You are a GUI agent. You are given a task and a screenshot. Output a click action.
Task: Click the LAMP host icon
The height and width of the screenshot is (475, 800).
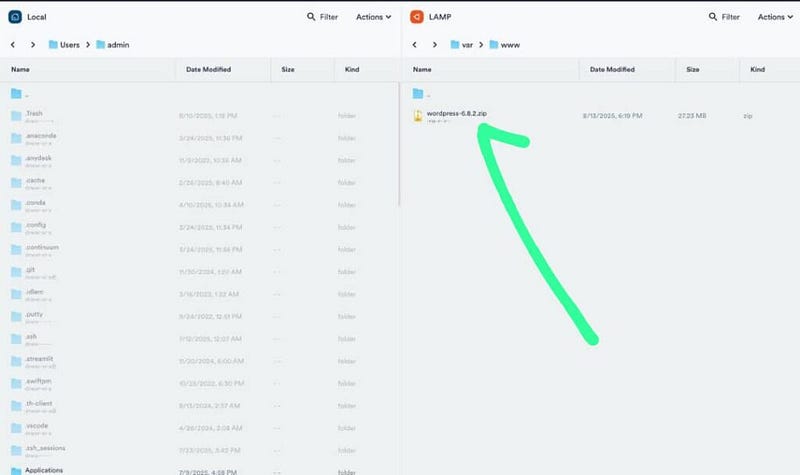tap(417, 17)
